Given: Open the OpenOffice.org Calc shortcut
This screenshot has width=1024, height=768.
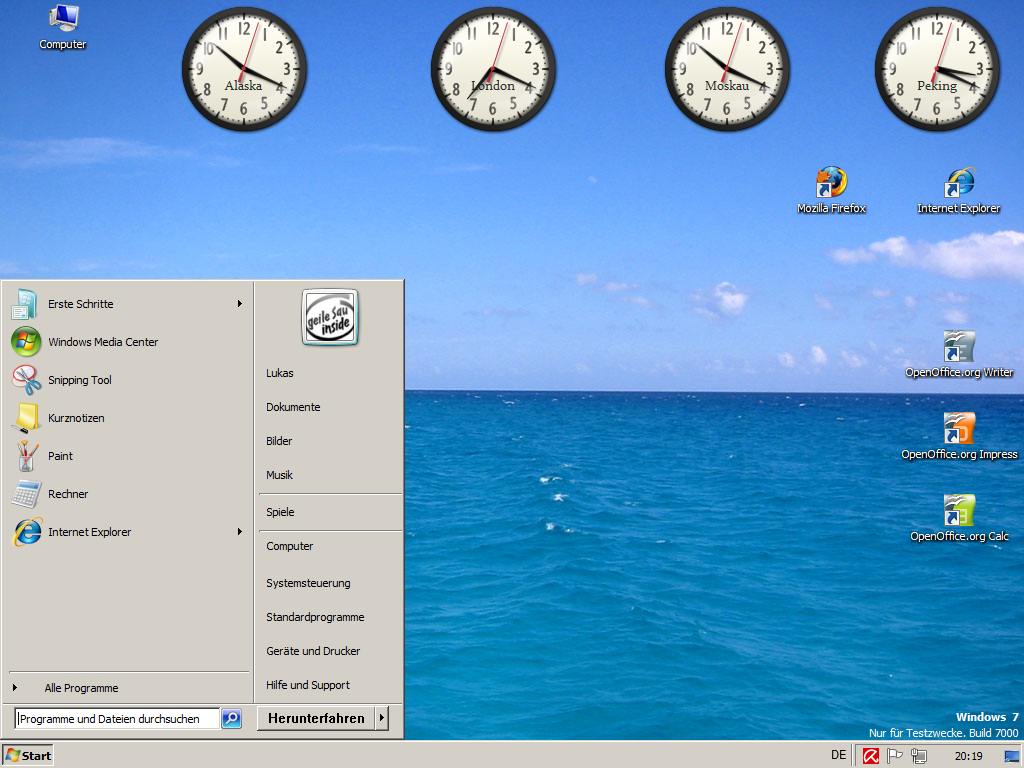Looking at the screenshot, I should (959, 512).
